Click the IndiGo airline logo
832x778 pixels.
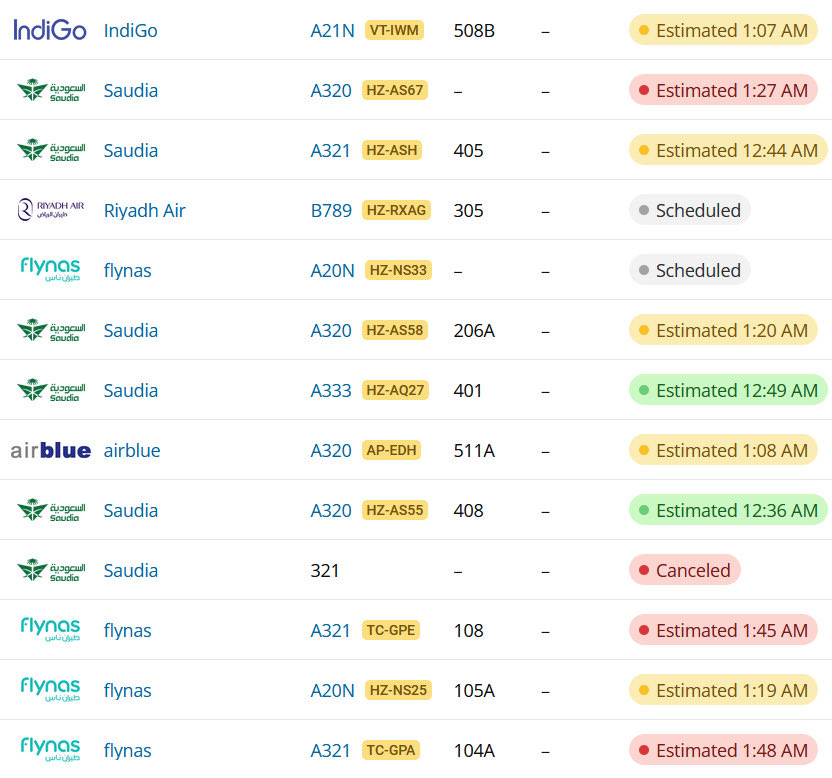point(50,30)
